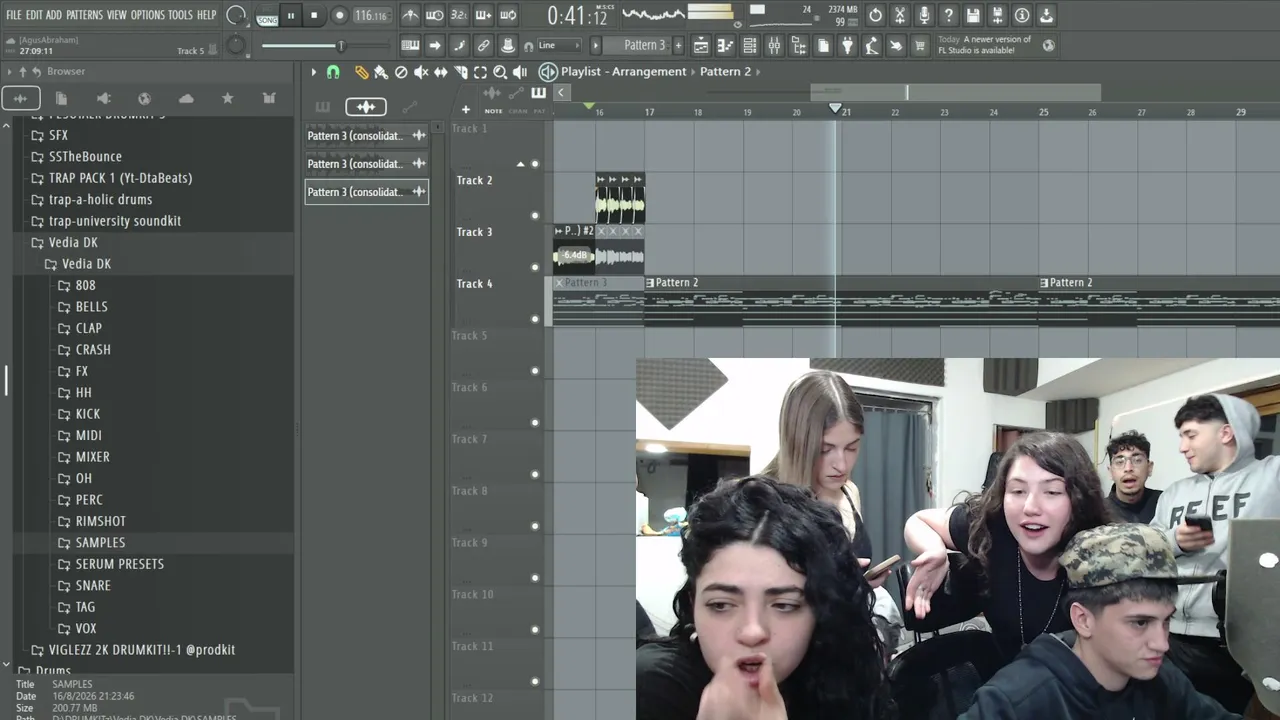This screenshot has width=1280, height=720.
Task: Stop playback with the stop button
Action: coord(314,15)
